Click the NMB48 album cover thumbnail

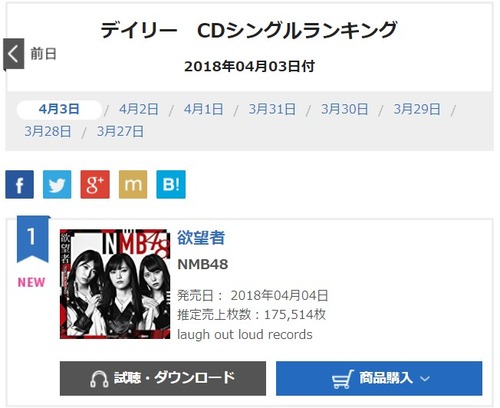[x=115, y=284]
